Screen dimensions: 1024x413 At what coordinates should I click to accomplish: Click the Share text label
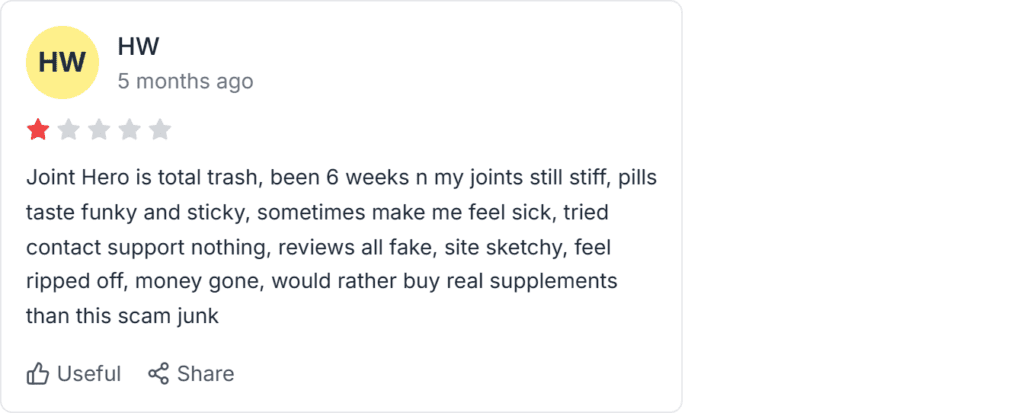tap(206, 374)
